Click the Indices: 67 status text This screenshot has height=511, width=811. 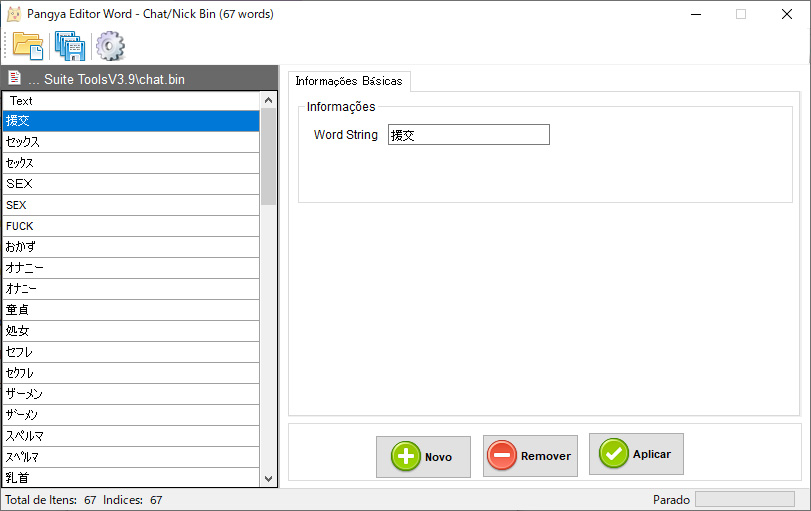click(x=132, y=500)
